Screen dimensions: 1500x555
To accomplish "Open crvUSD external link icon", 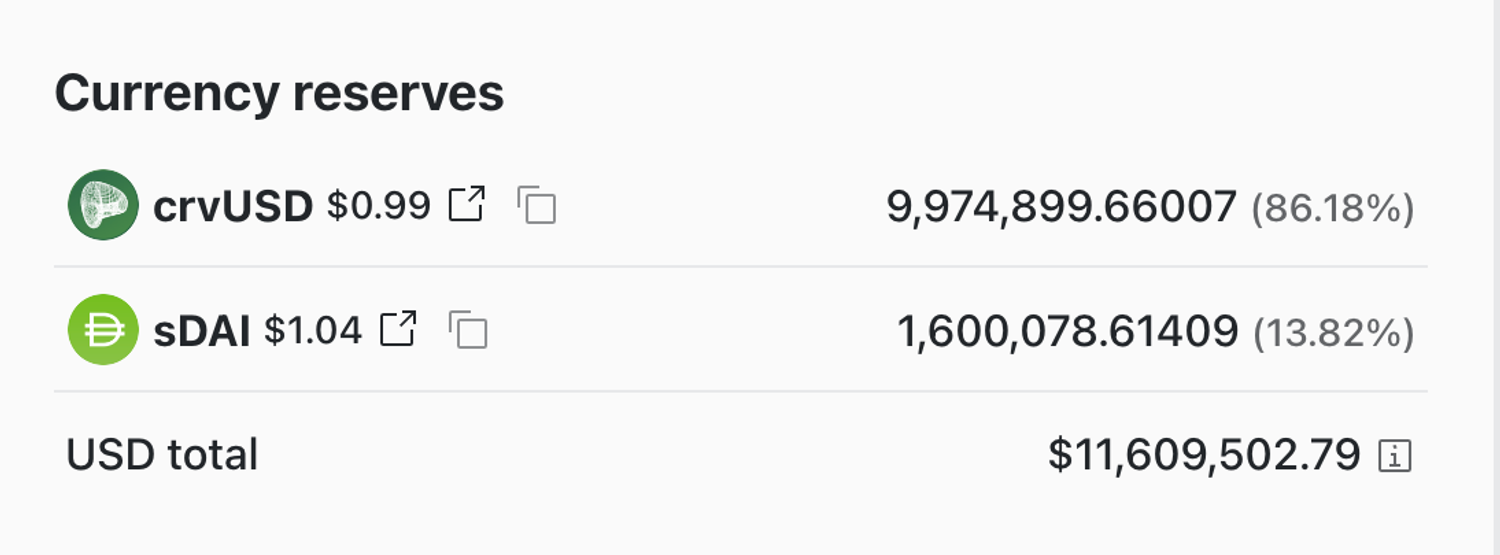I will (466, 205).
